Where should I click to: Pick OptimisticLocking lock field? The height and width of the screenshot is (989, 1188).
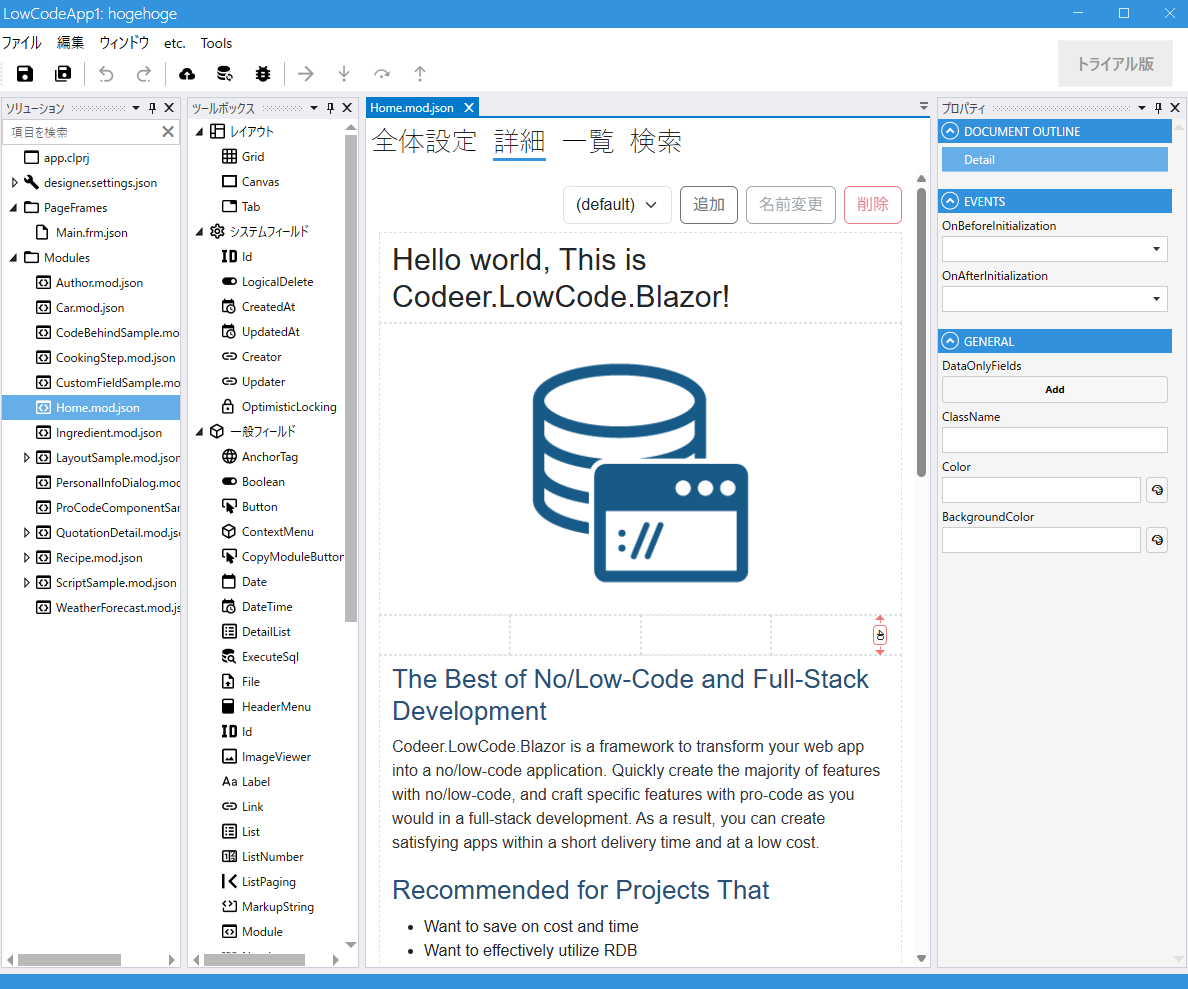click(x=279, y=406)
